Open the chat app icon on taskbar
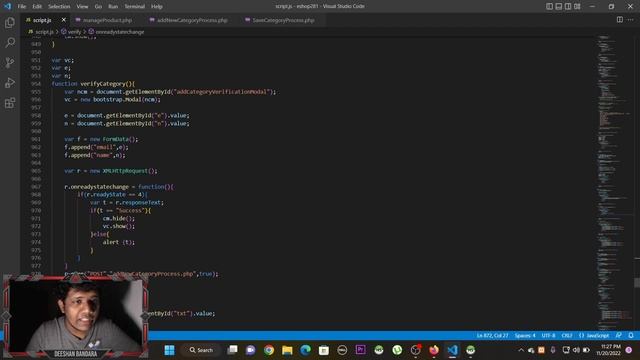640x360 pixels. coord(250,350)
